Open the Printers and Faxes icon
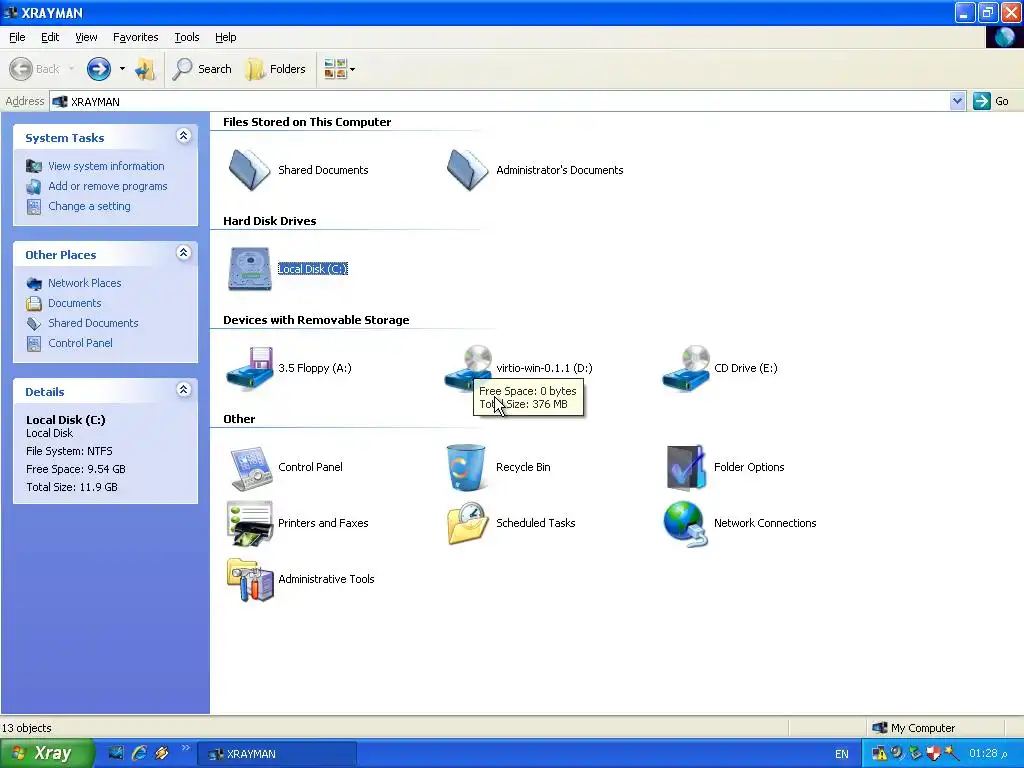Image resolution: width=1024 pixels, height=768 pixels. click(x=249, y=523)
